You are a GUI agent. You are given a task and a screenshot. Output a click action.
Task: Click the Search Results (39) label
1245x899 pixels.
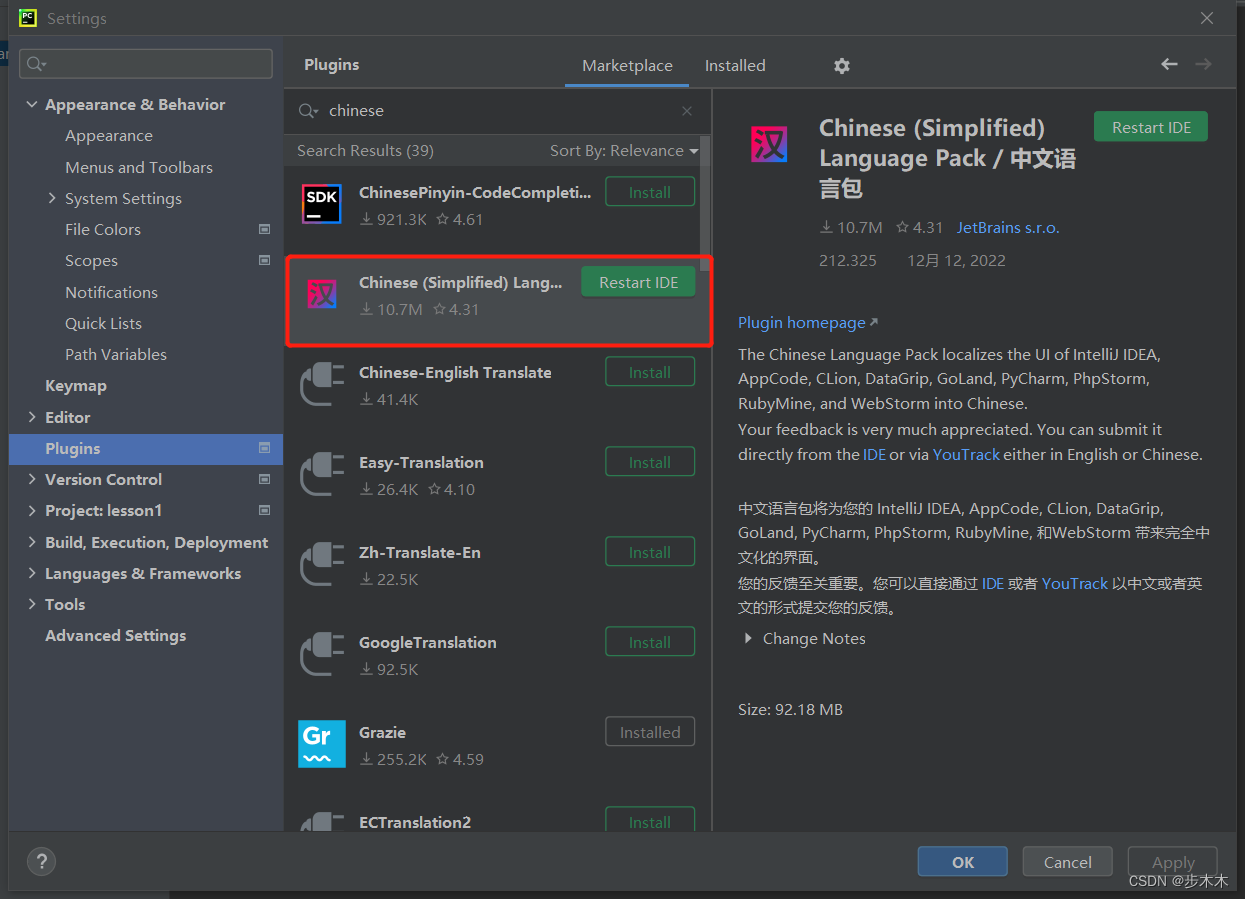click(365, 151)
